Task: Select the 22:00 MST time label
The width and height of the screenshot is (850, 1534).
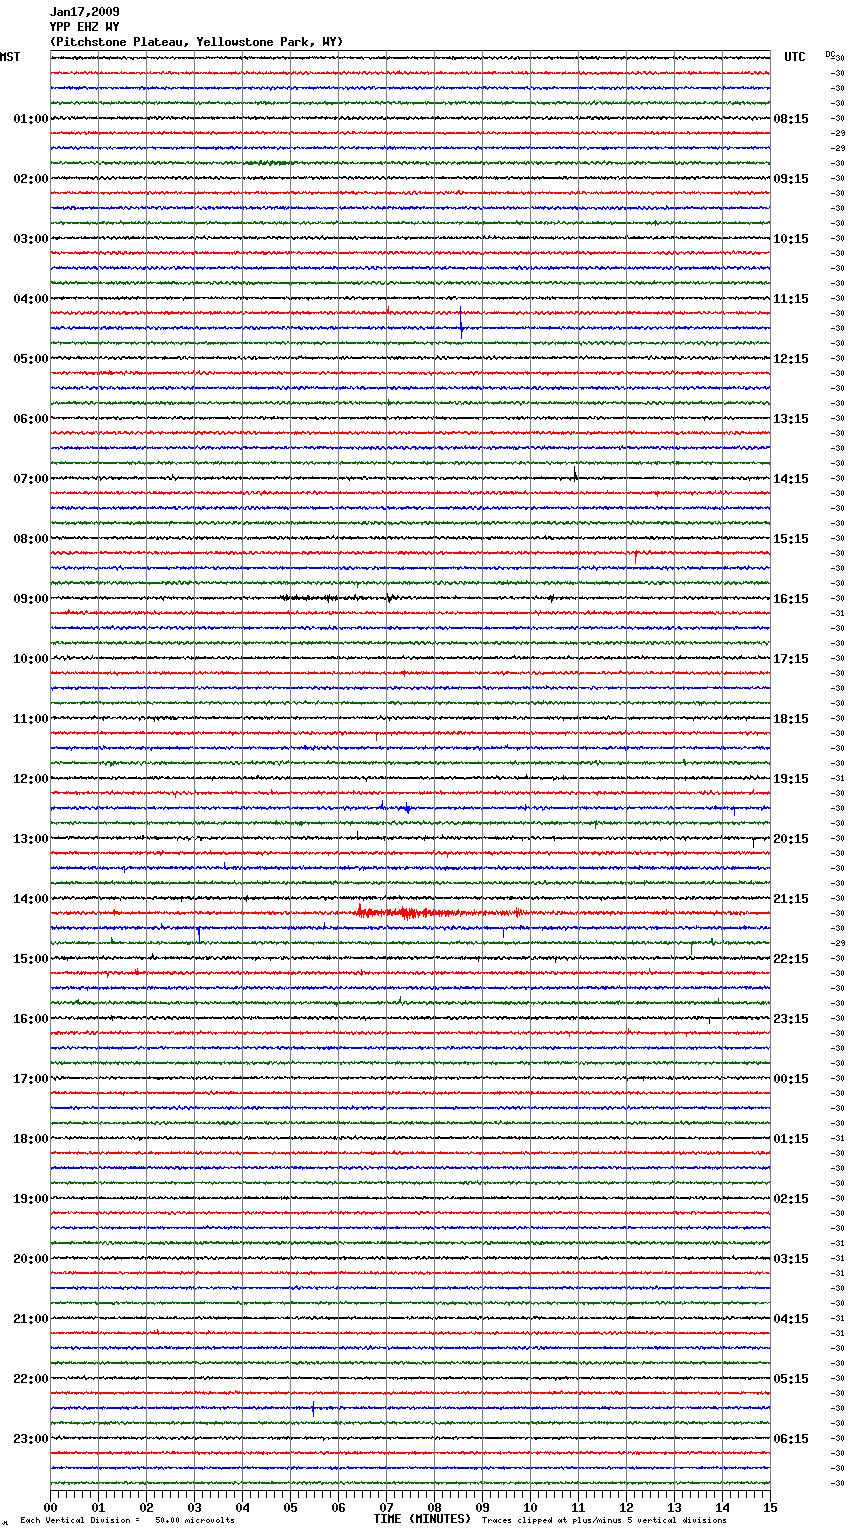Action: click(31, 1379)
